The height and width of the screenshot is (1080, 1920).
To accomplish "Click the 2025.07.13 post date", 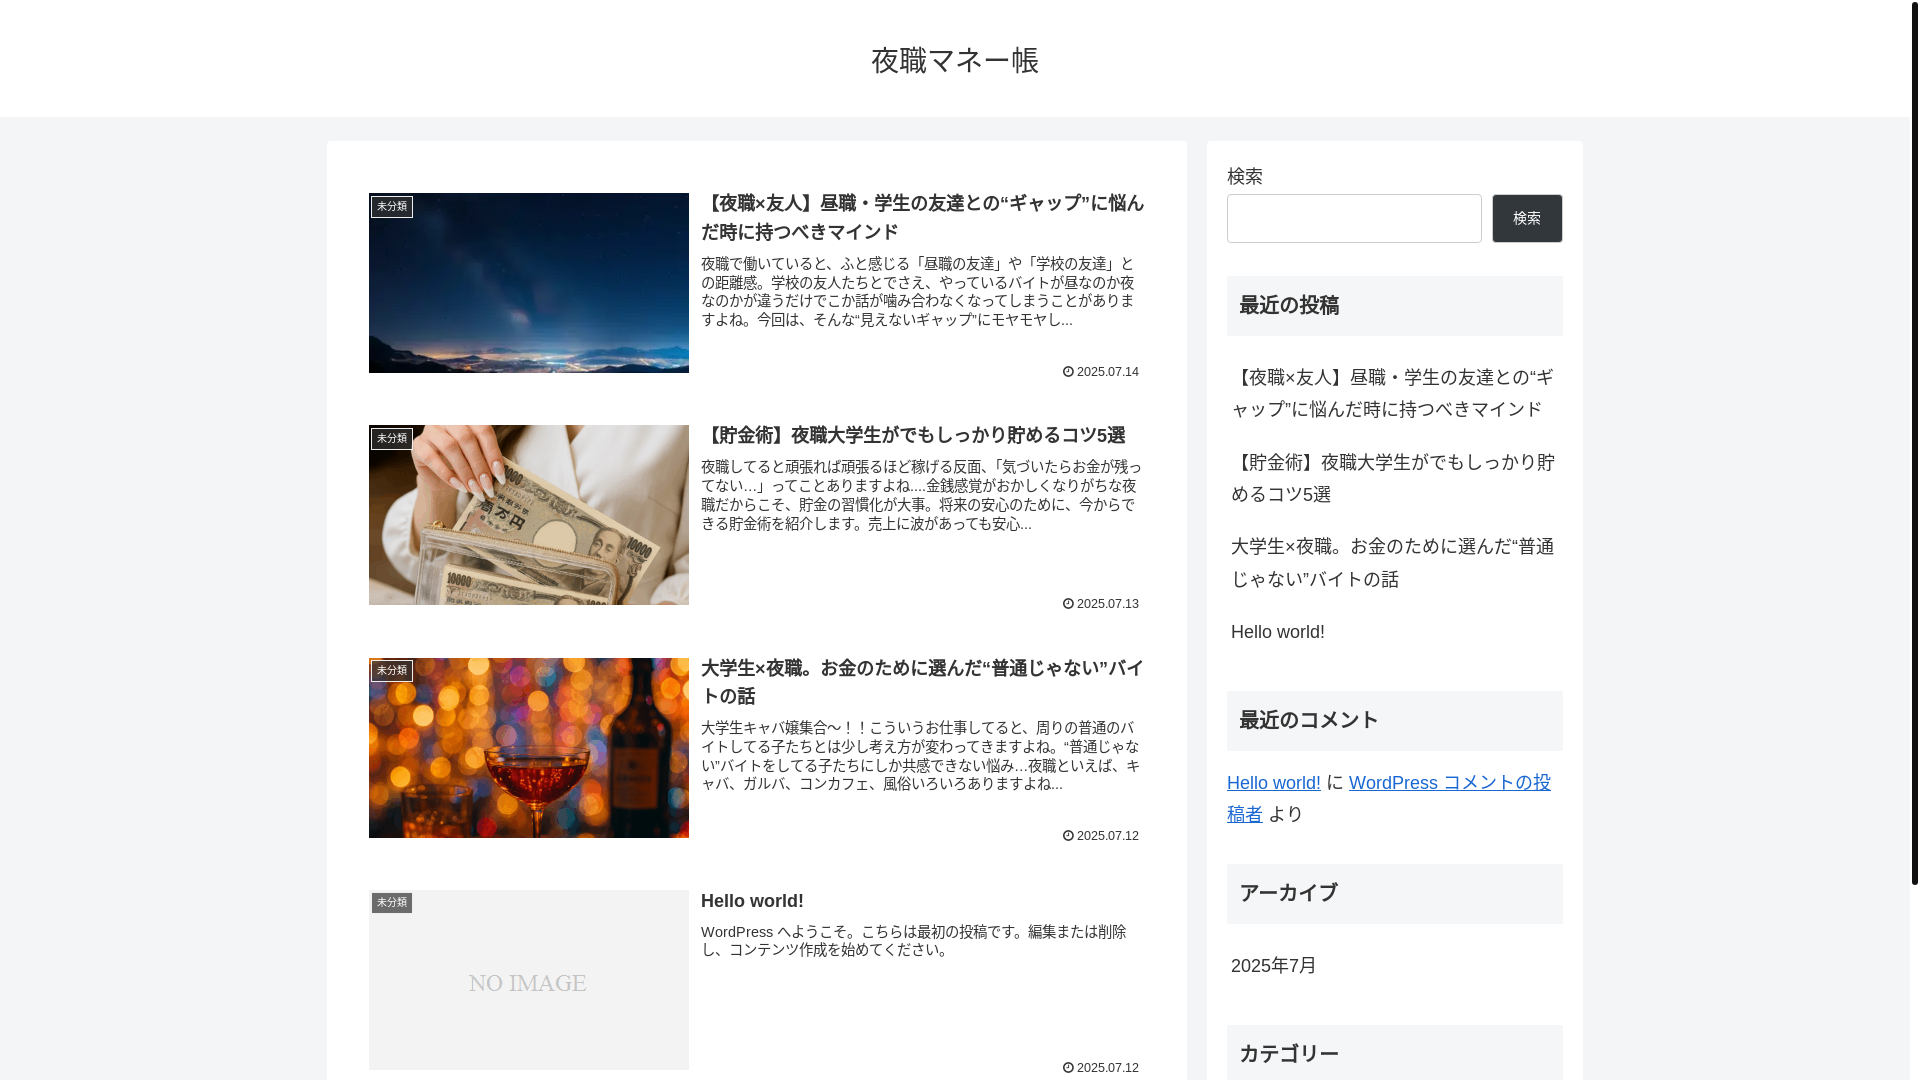I will [x=1101, y=604].
